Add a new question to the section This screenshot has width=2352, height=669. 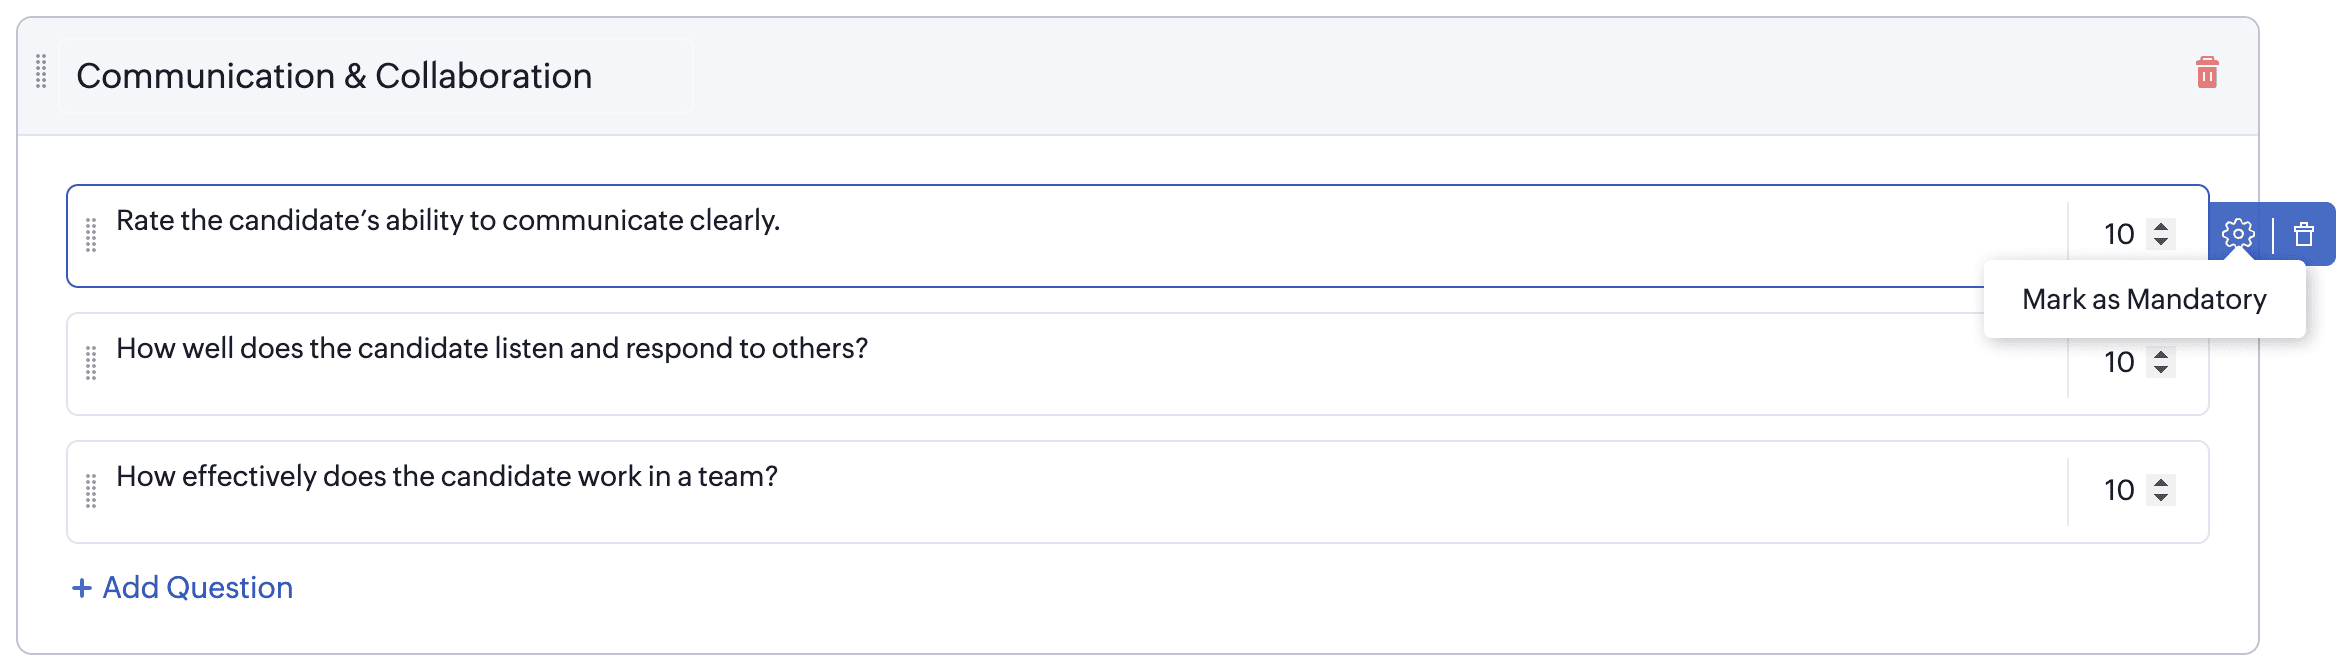coord(197,588)
